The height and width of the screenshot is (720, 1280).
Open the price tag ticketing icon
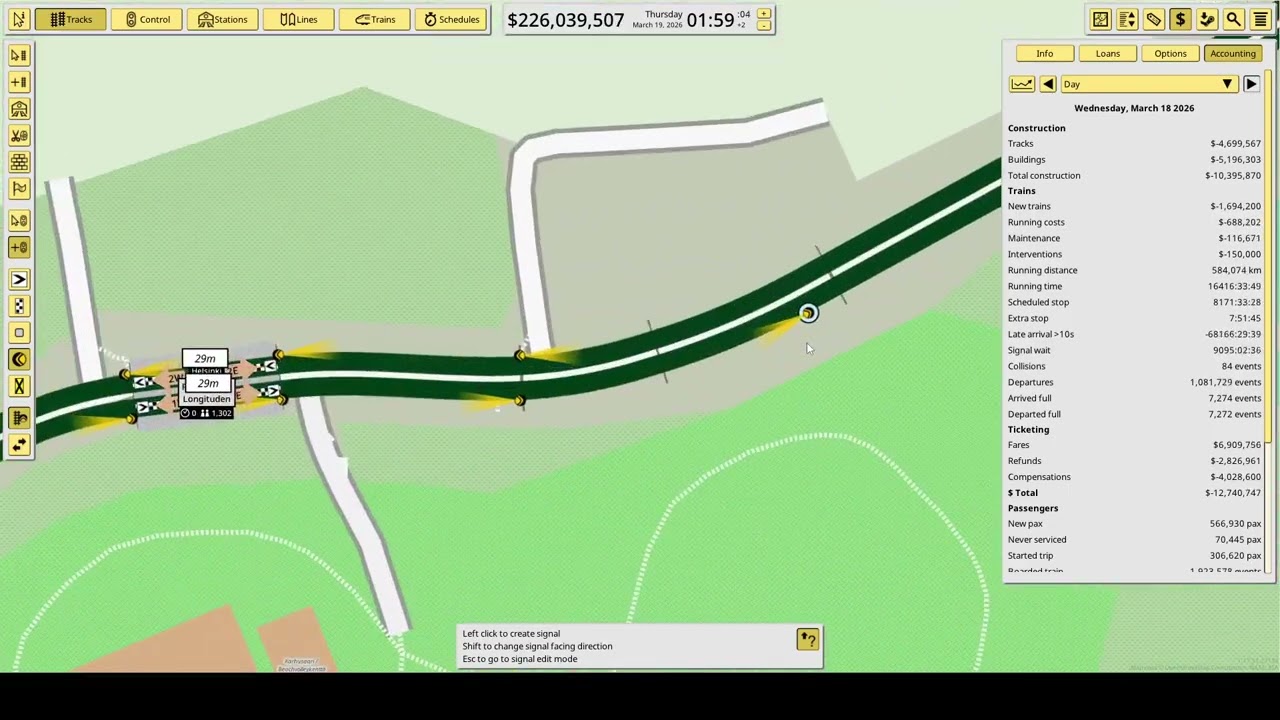pyautogui.click(x=1154, y=19)
